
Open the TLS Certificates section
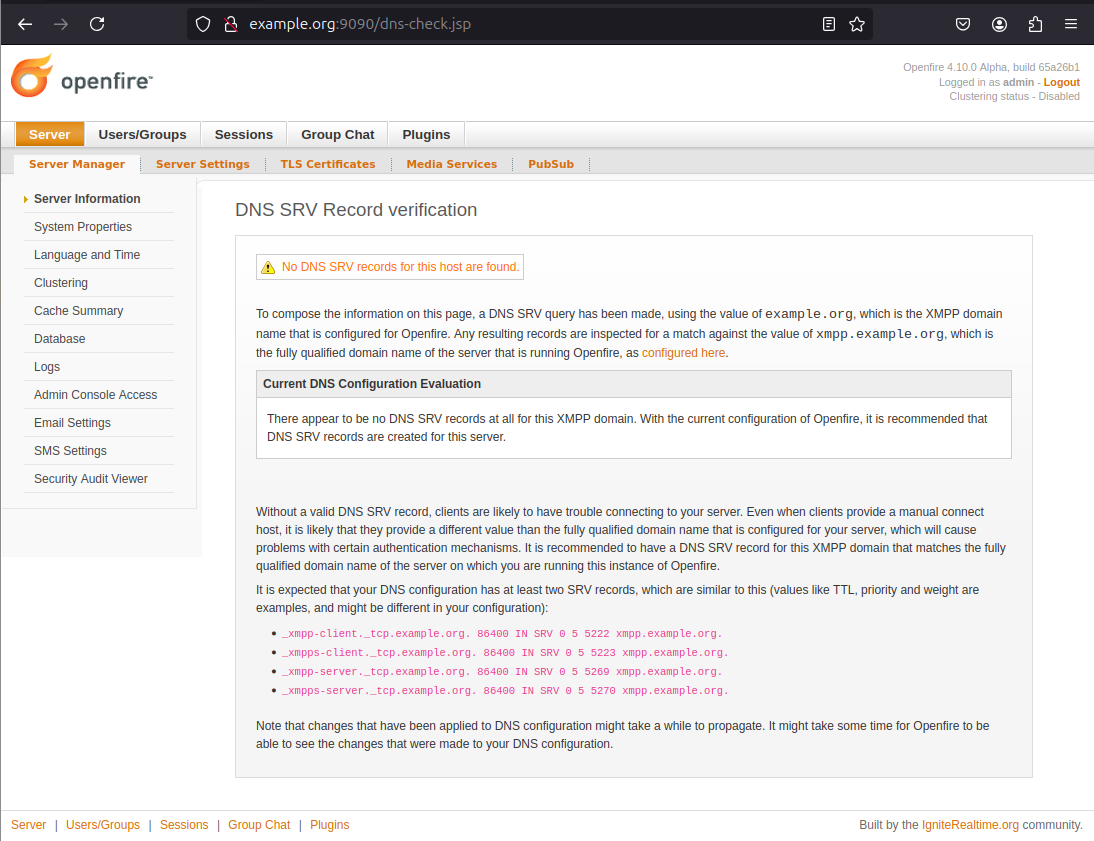[x=328, y=164]
